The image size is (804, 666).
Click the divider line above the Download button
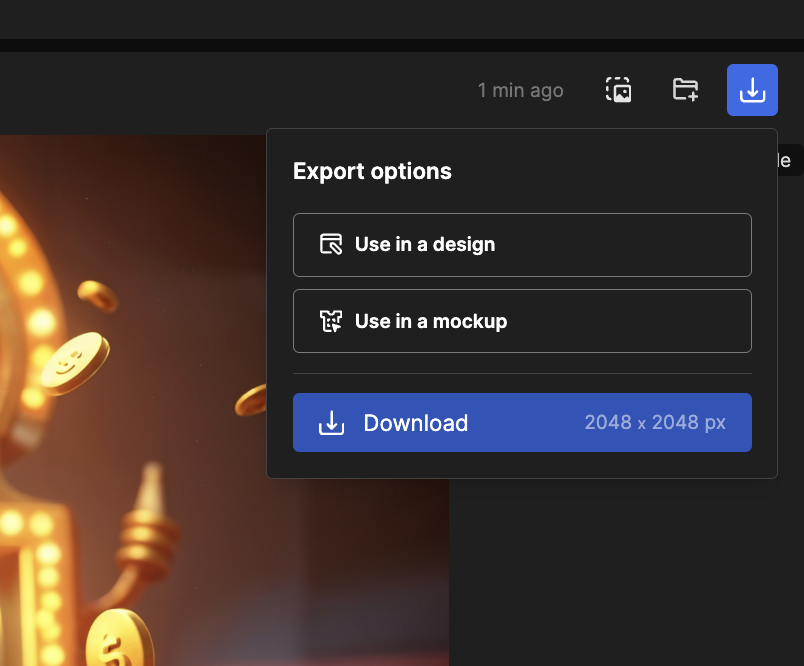click(x=522, y=373)
